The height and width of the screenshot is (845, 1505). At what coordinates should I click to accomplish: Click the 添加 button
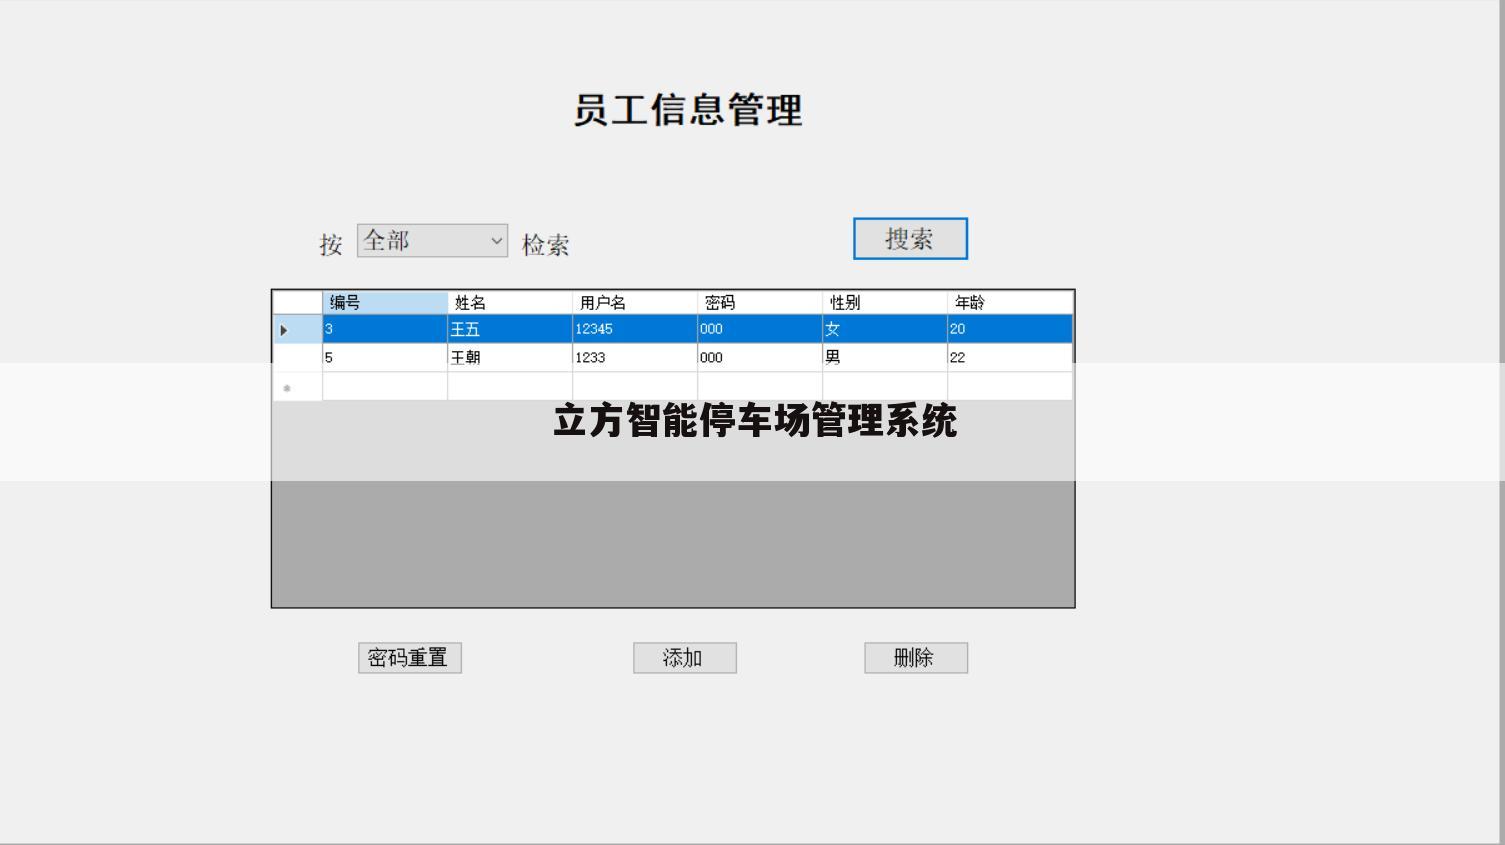click(x=685, y=658)
